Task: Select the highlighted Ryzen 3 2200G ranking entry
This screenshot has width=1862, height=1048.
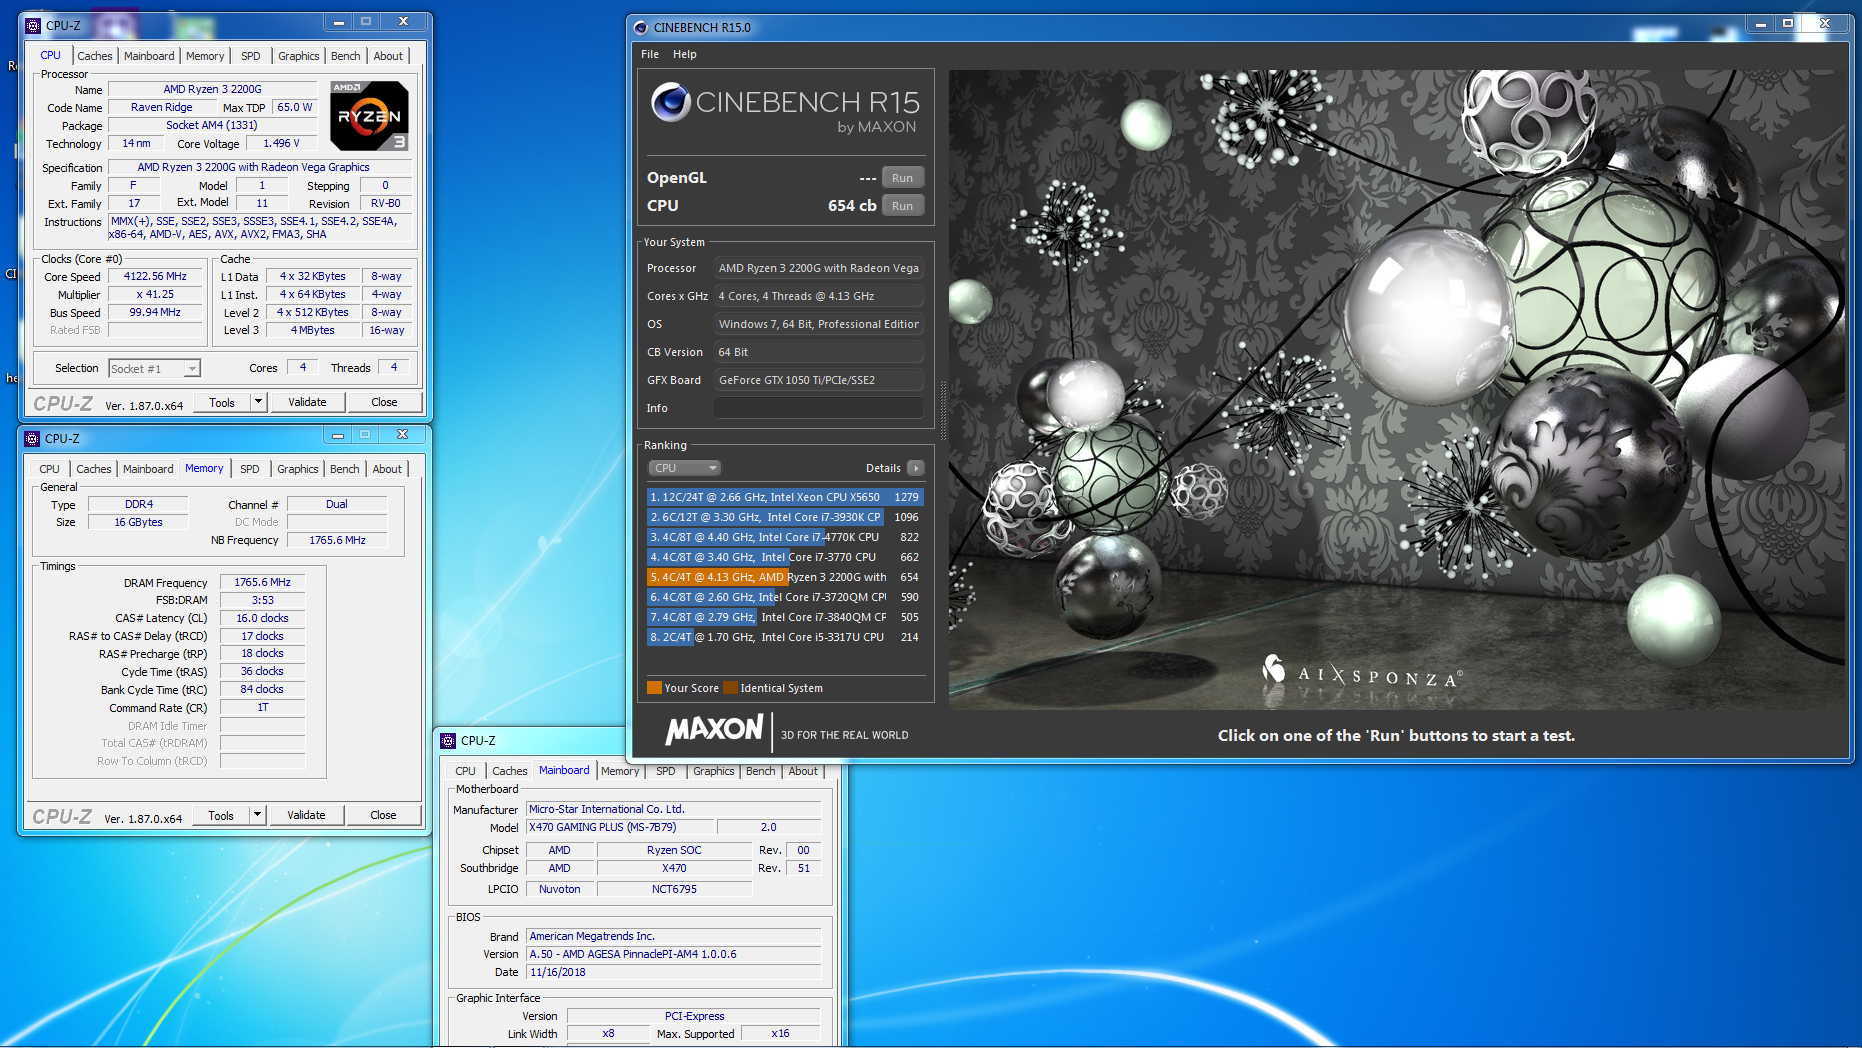Action: pos(785,577)
